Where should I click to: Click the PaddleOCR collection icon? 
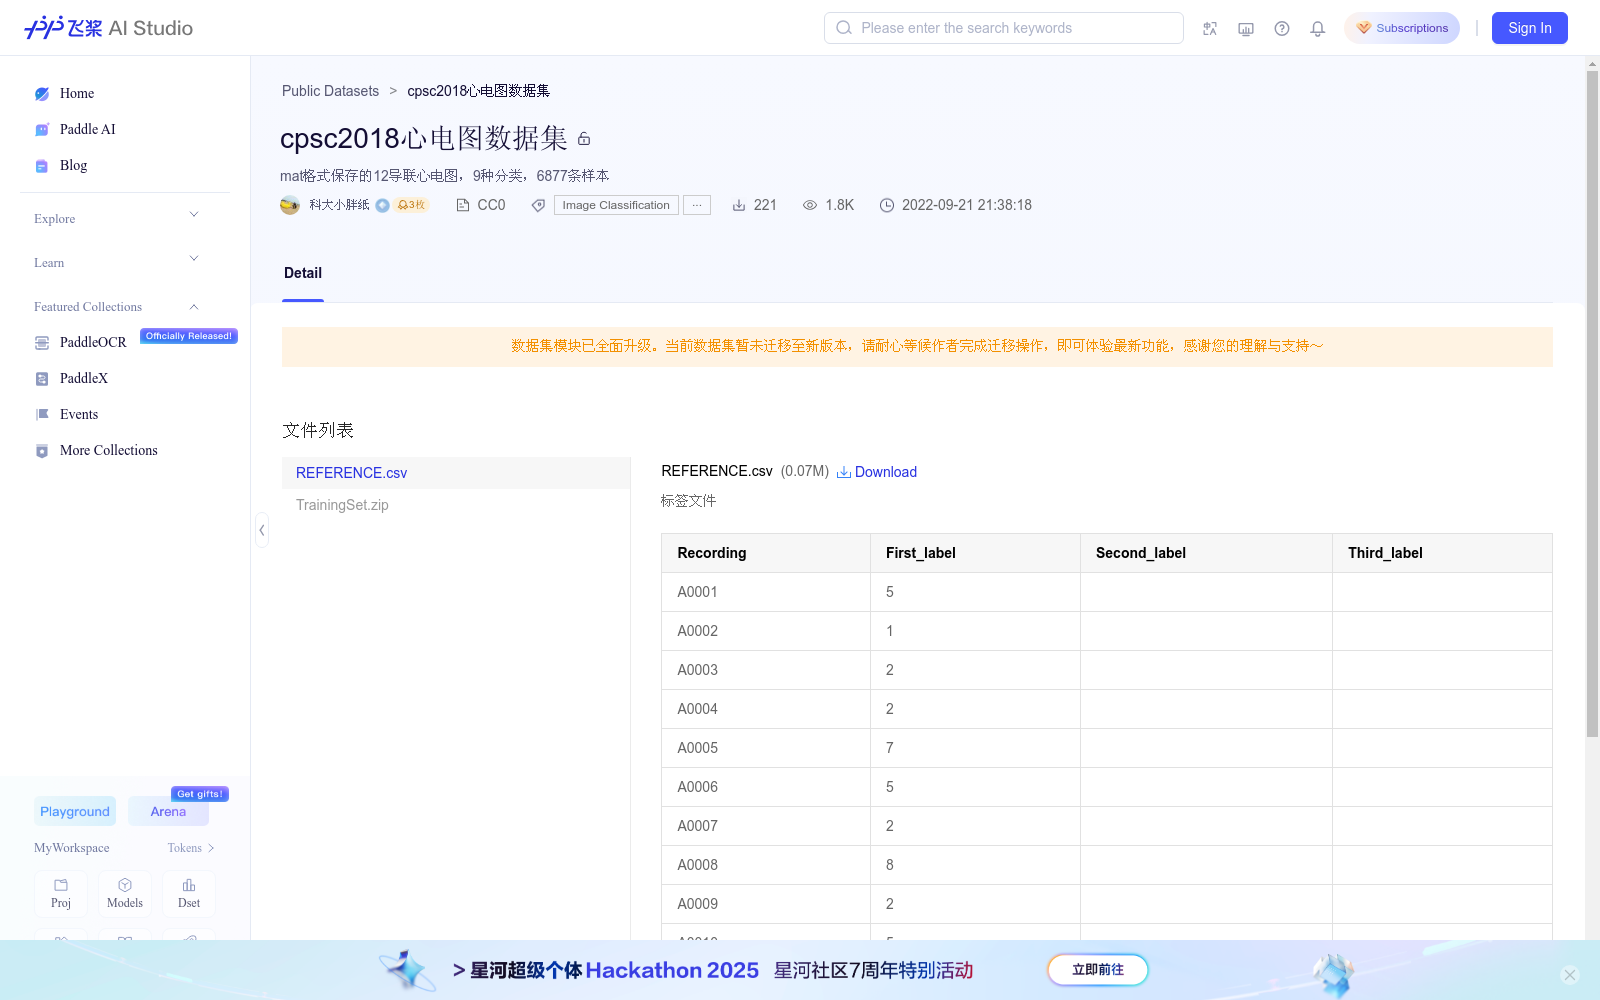click(x=42, y=343)
